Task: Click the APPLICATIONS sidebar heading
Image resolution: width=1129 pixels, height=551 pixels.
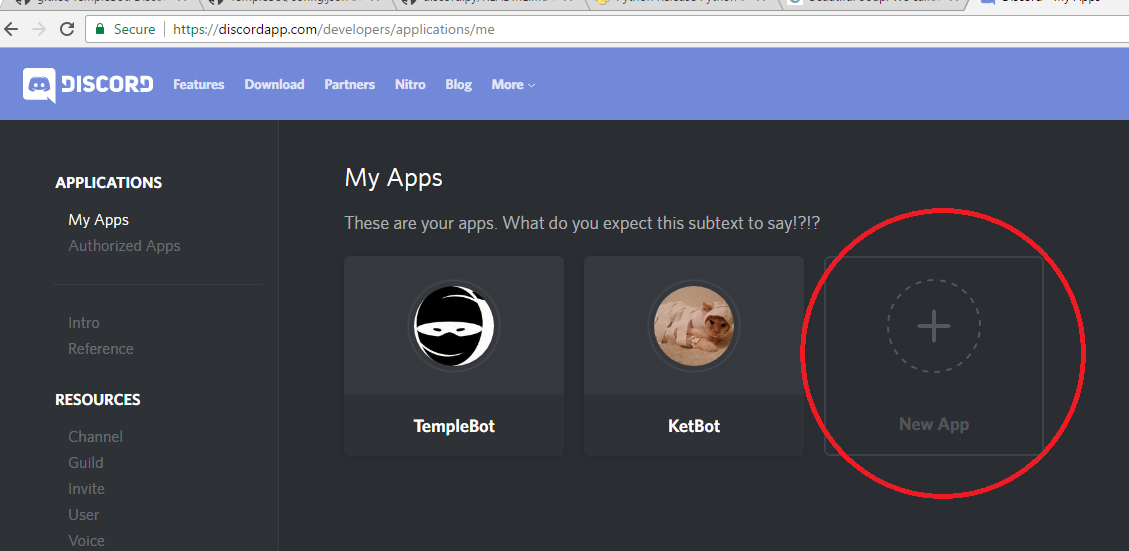Action: [x=109, y=183]
